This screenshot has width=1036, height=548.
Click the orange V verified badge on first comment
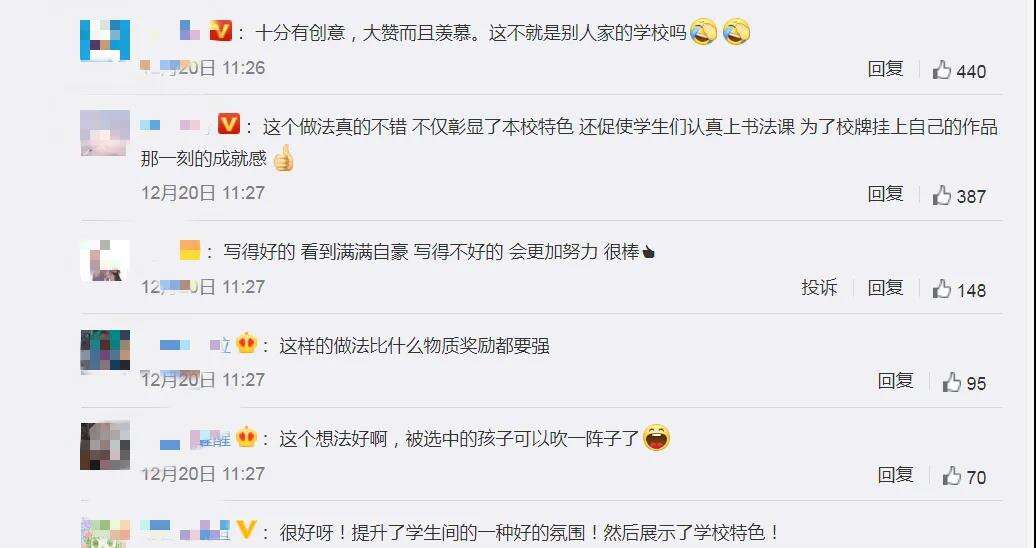pos(221,31)
